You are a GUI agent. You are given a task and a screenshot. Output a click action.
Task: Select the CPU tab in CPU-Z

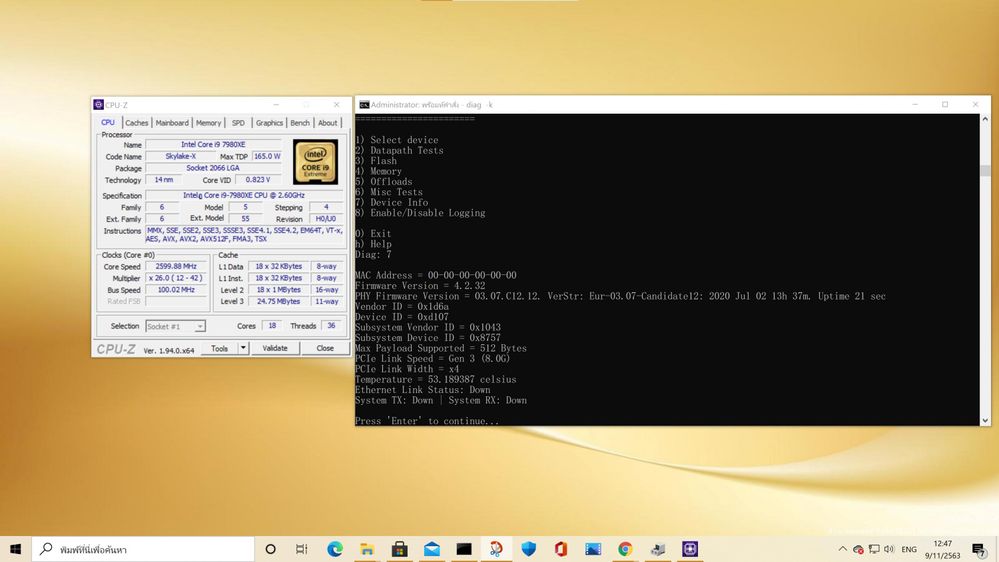click(x=108, y=122)
